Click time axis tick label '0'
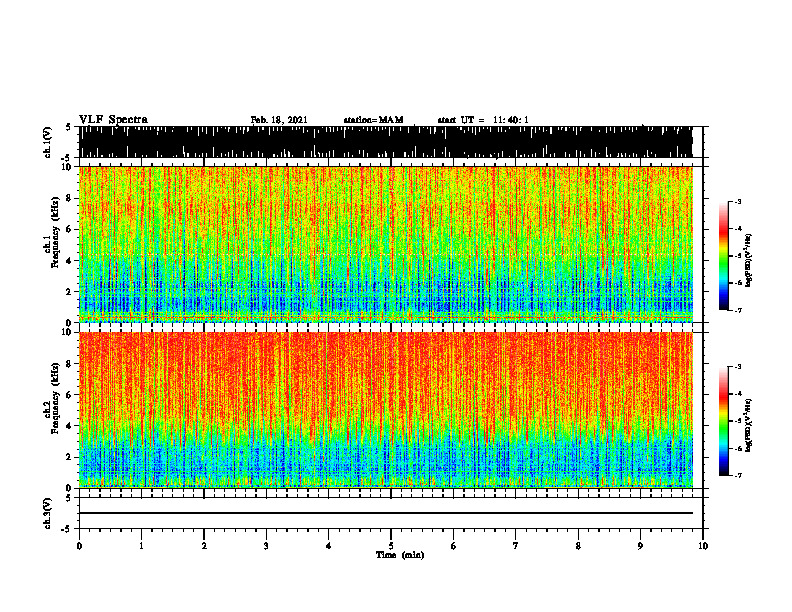The height and width of the screenshot is (612, 792). [79, 546]
